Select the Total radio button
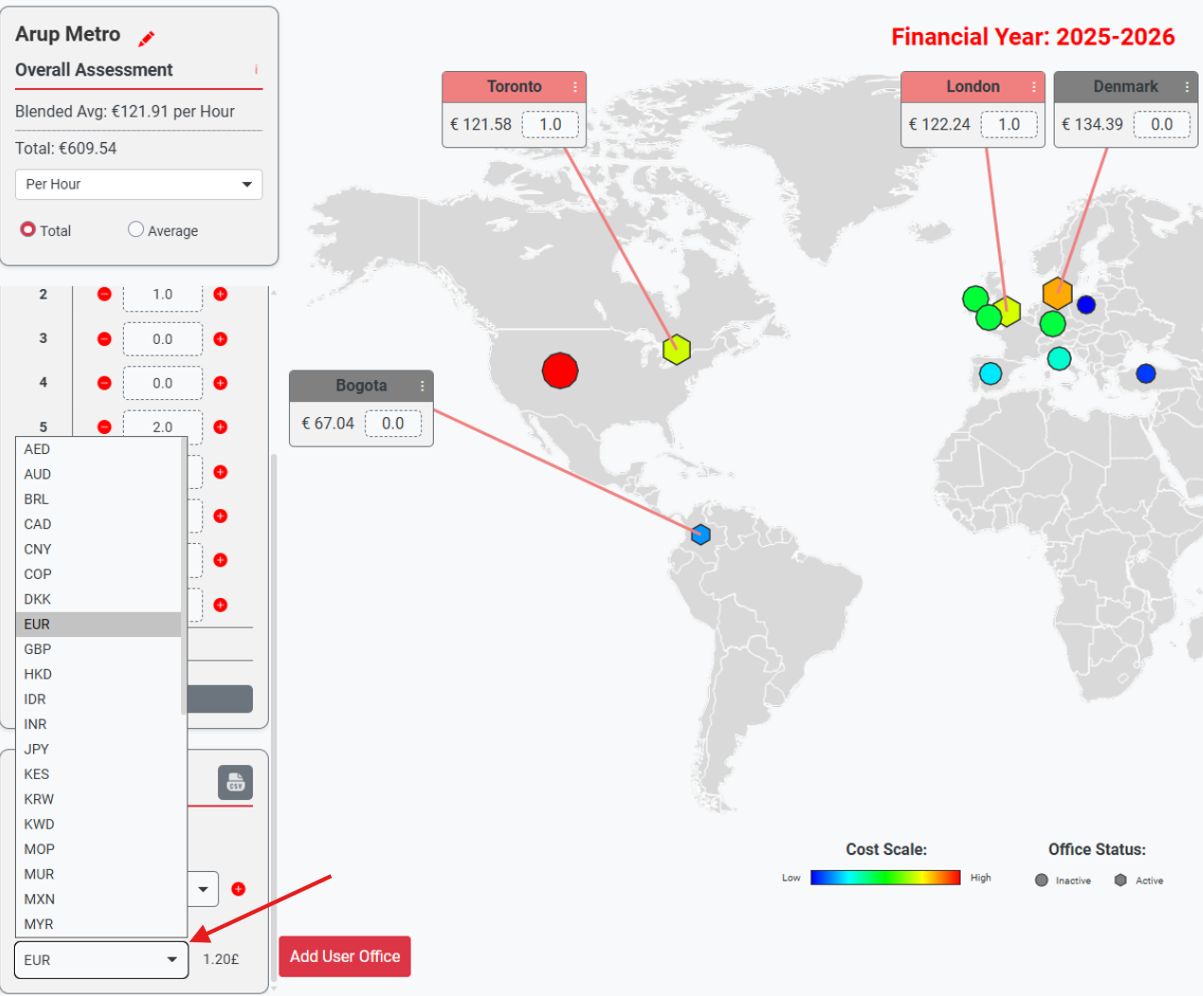The width and height of the screenshot is (1203, 996). 28,230
